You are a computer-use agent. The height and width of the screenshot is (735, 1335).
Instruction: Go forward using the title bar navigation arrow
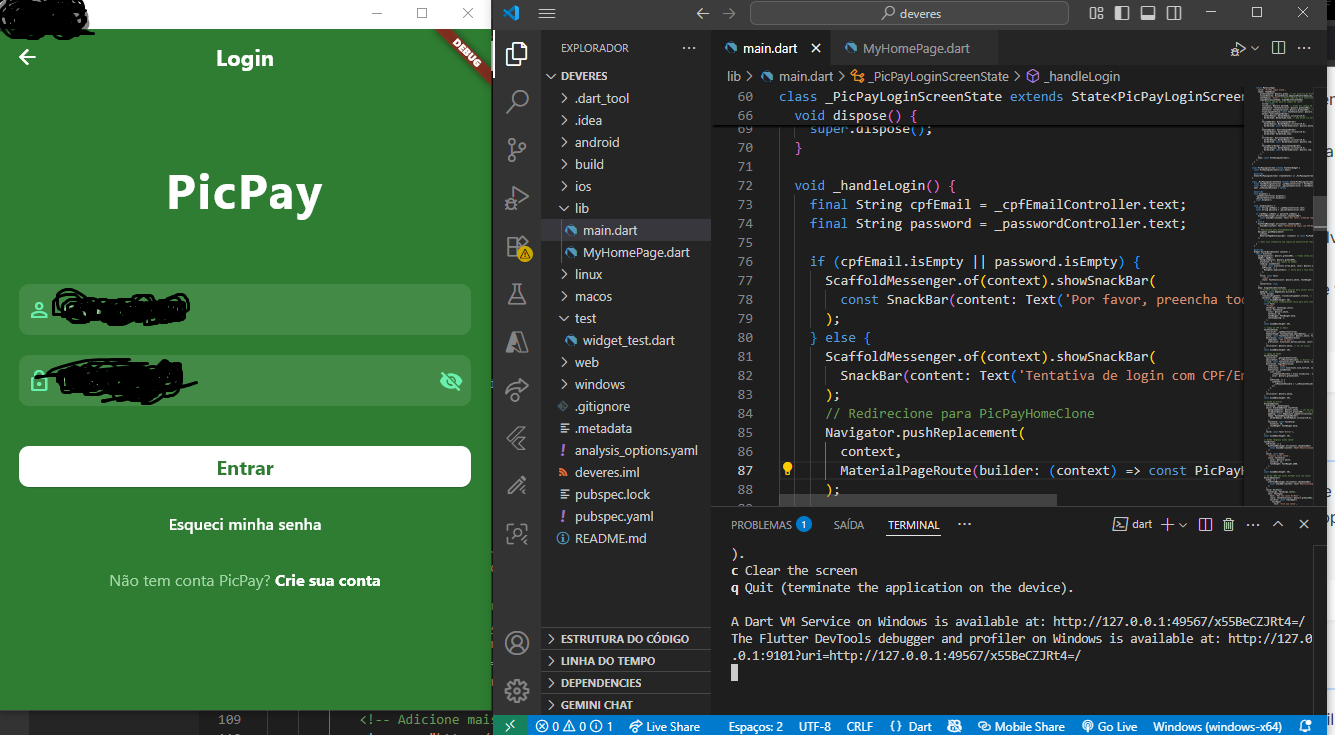tap(728, 13)
